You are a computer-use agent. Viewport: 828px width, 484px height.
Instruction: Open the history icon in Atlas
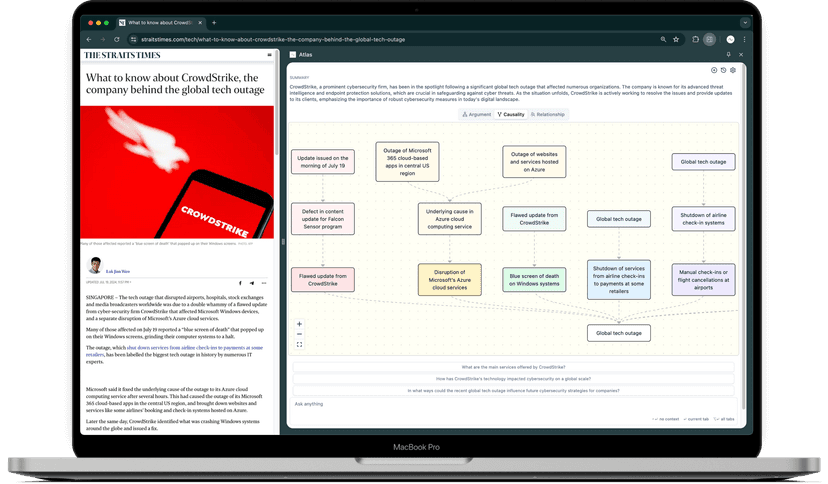(723, 70)
